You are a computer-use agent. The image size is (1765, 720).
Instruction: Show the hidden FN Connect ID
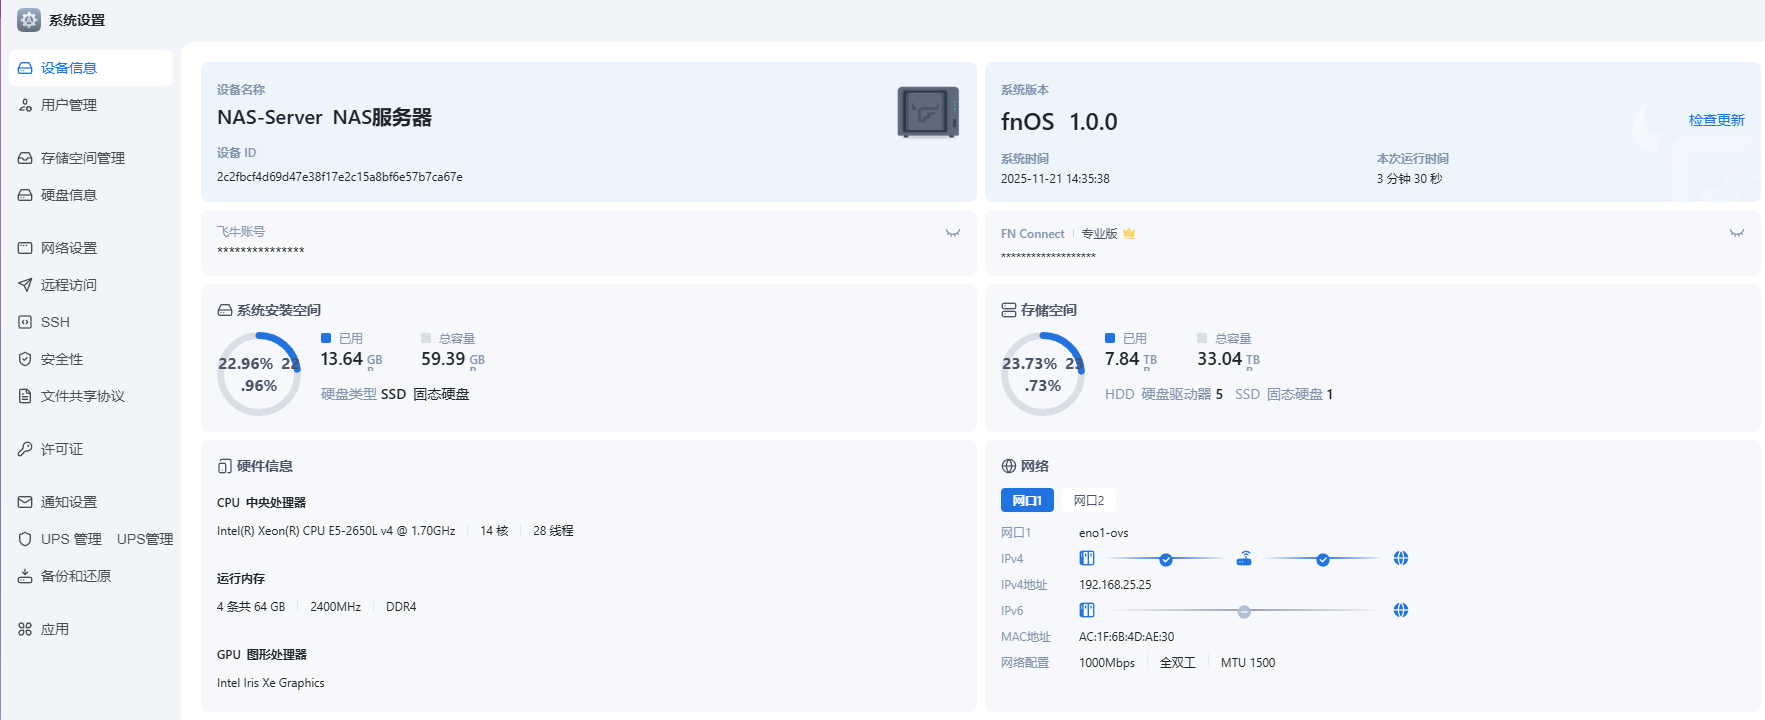[x=1736, y=233]
